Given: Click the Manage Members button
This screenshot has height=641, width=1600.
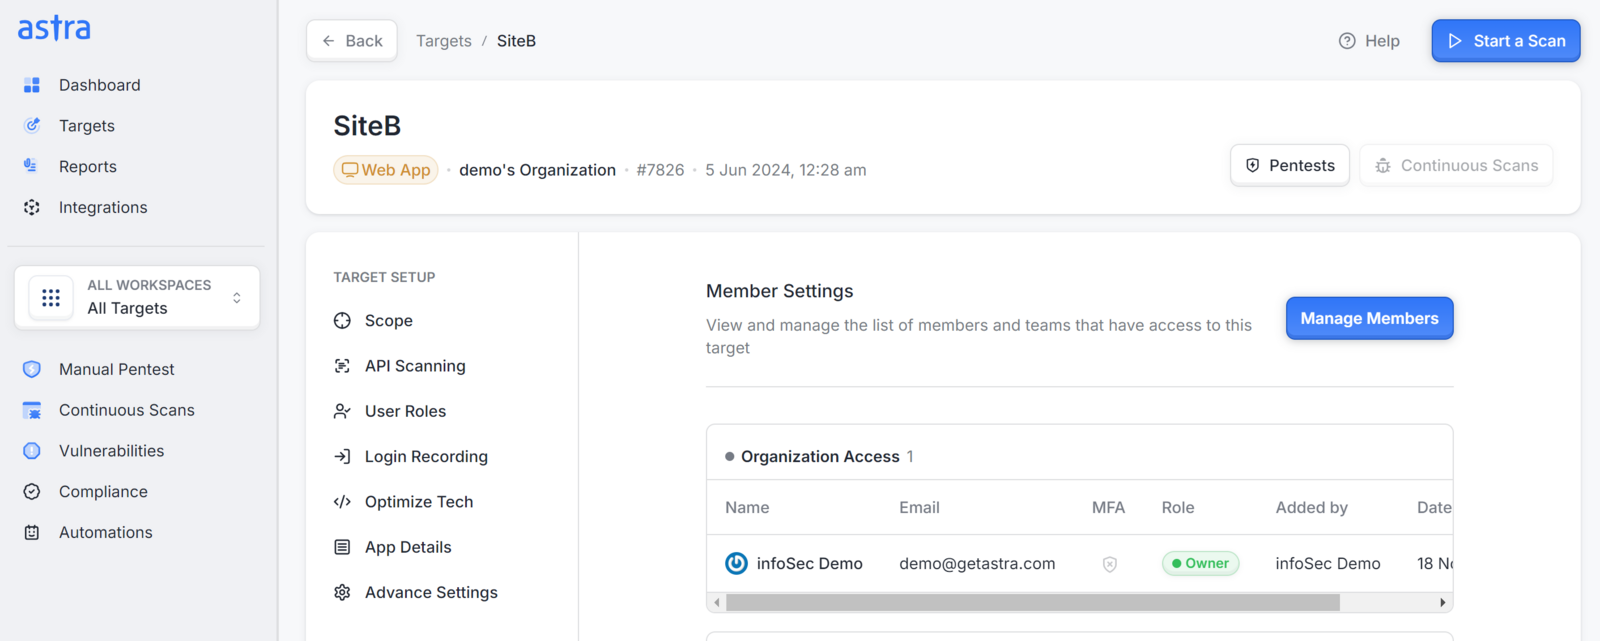Looking at the screenshot, I should (x=1369, y=318).
